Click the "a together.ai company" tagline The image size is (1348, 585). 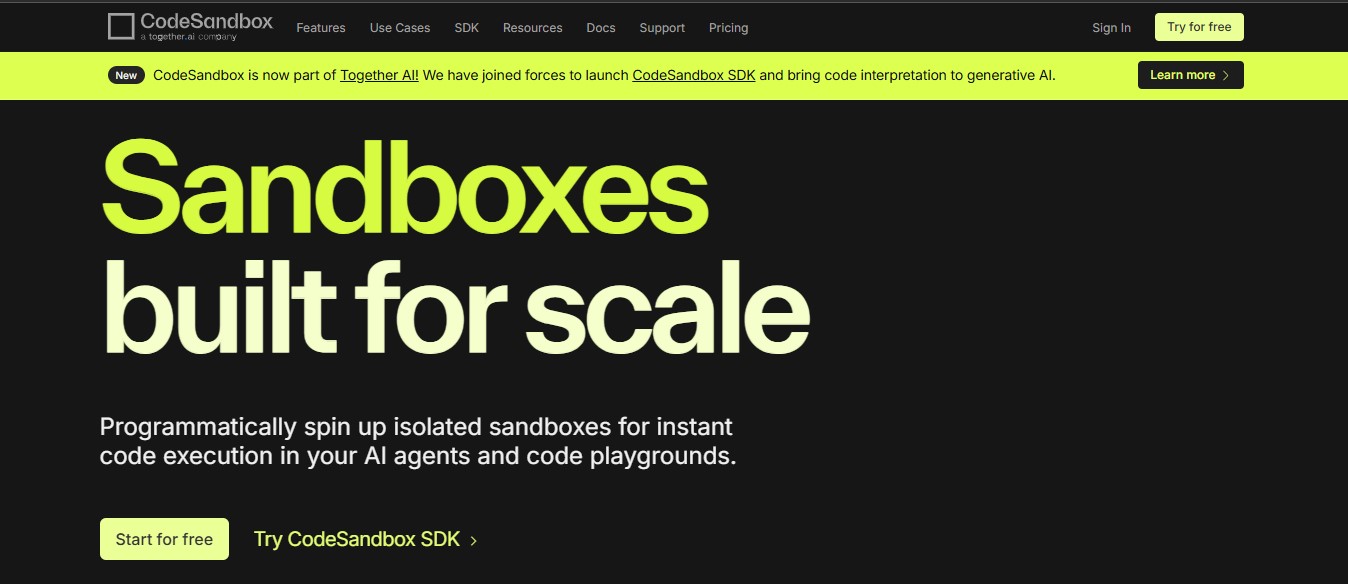click(x=188, y=37)
